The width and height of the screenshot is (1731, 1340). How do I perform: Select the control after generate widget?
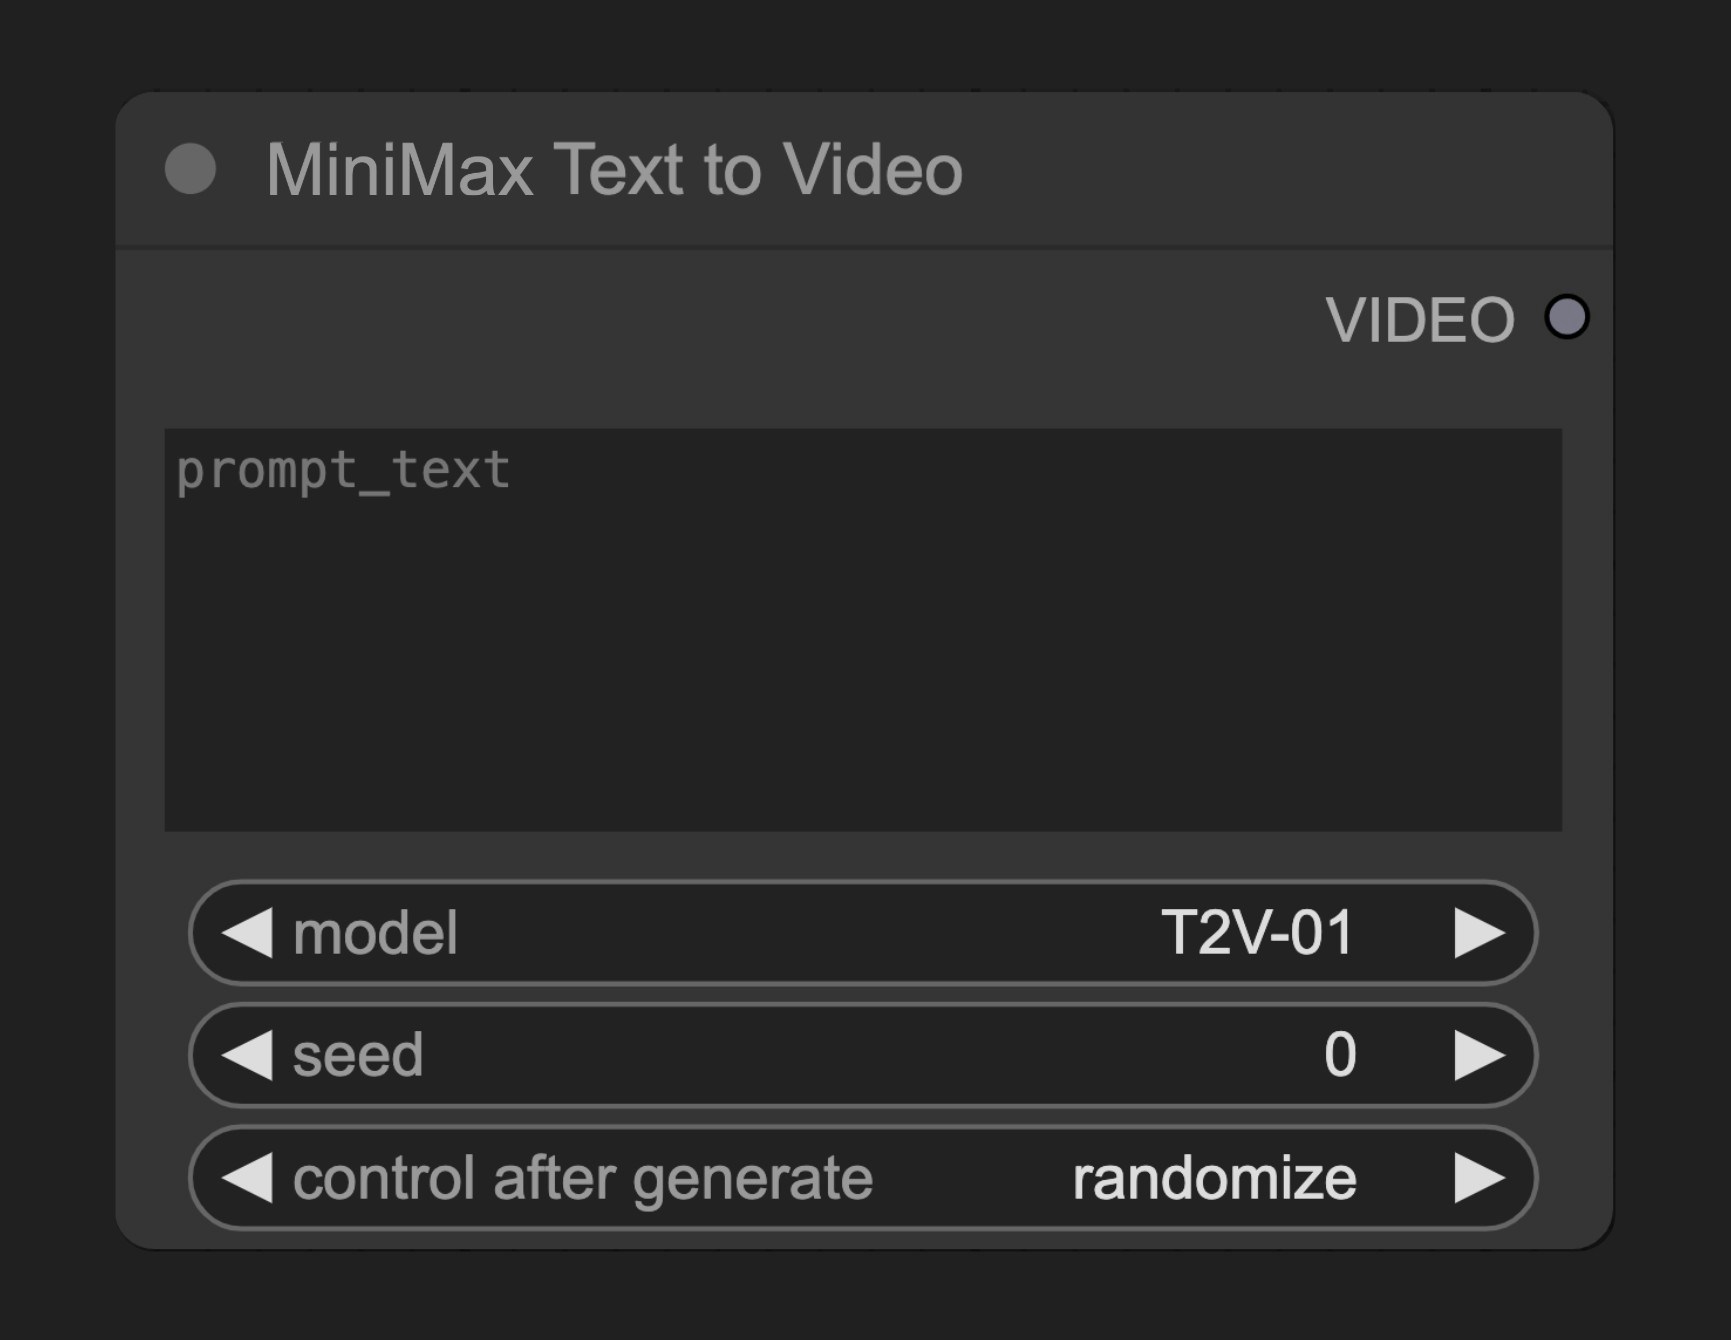click(x=860, y=1179)
